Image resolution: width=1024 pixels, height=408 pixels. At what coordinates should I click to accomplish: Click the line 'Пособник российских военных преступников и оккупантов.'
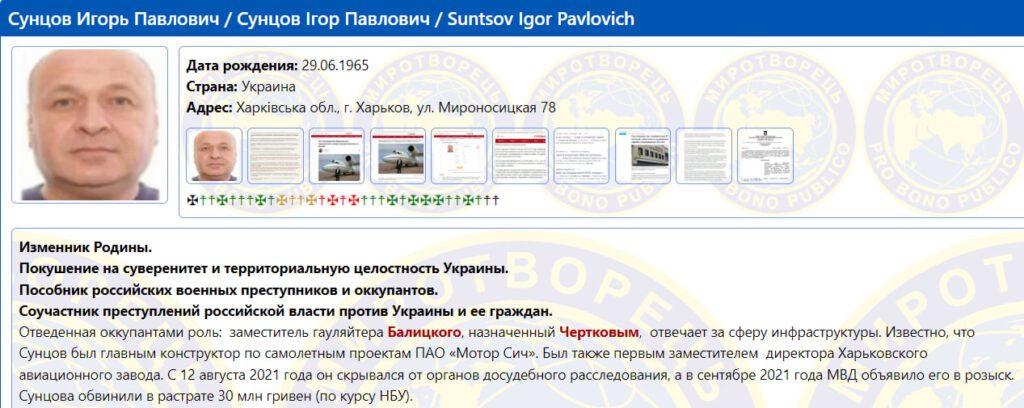228,290
